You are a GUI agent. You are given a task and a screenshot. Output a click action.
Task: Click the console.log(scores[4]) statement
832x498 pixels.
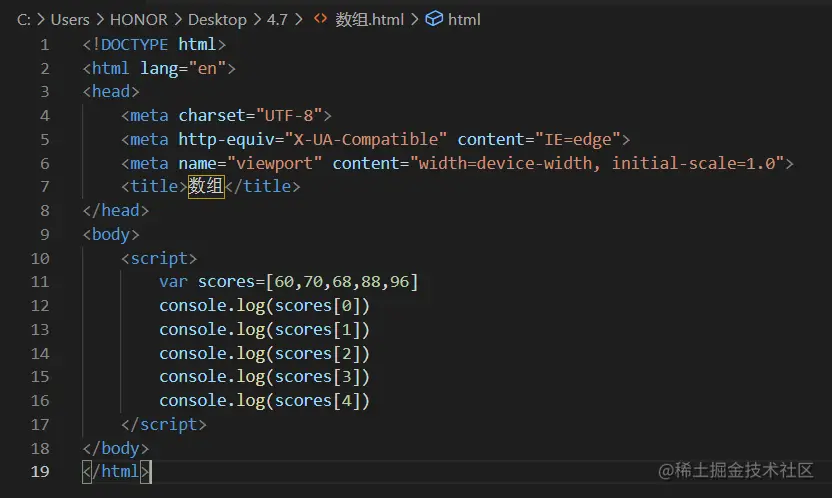coord(264,400)
